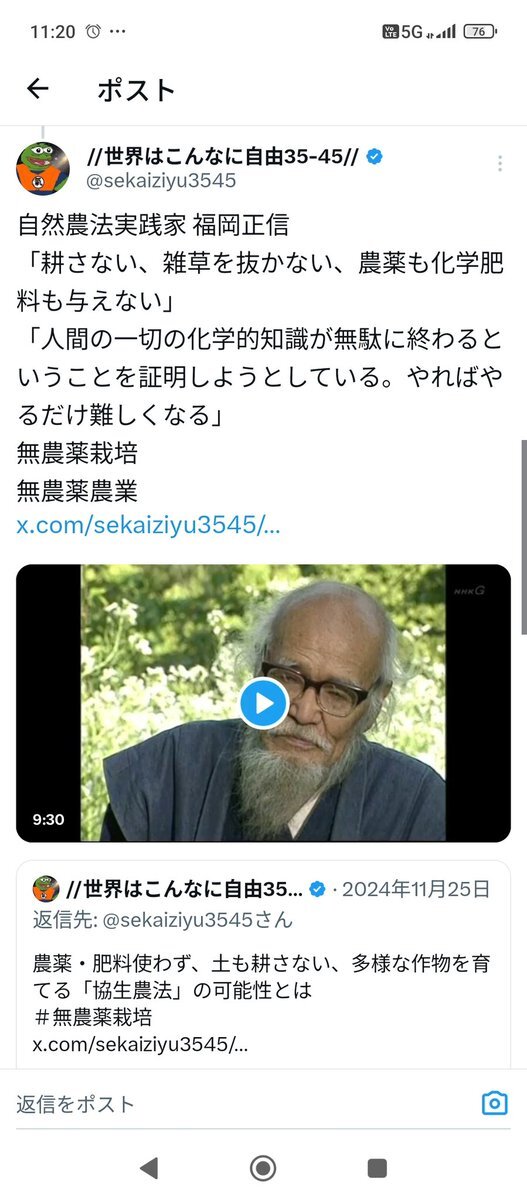
Task: Tap the Android home circle button
Action: pyautogui.click(x=263, y=1167)
